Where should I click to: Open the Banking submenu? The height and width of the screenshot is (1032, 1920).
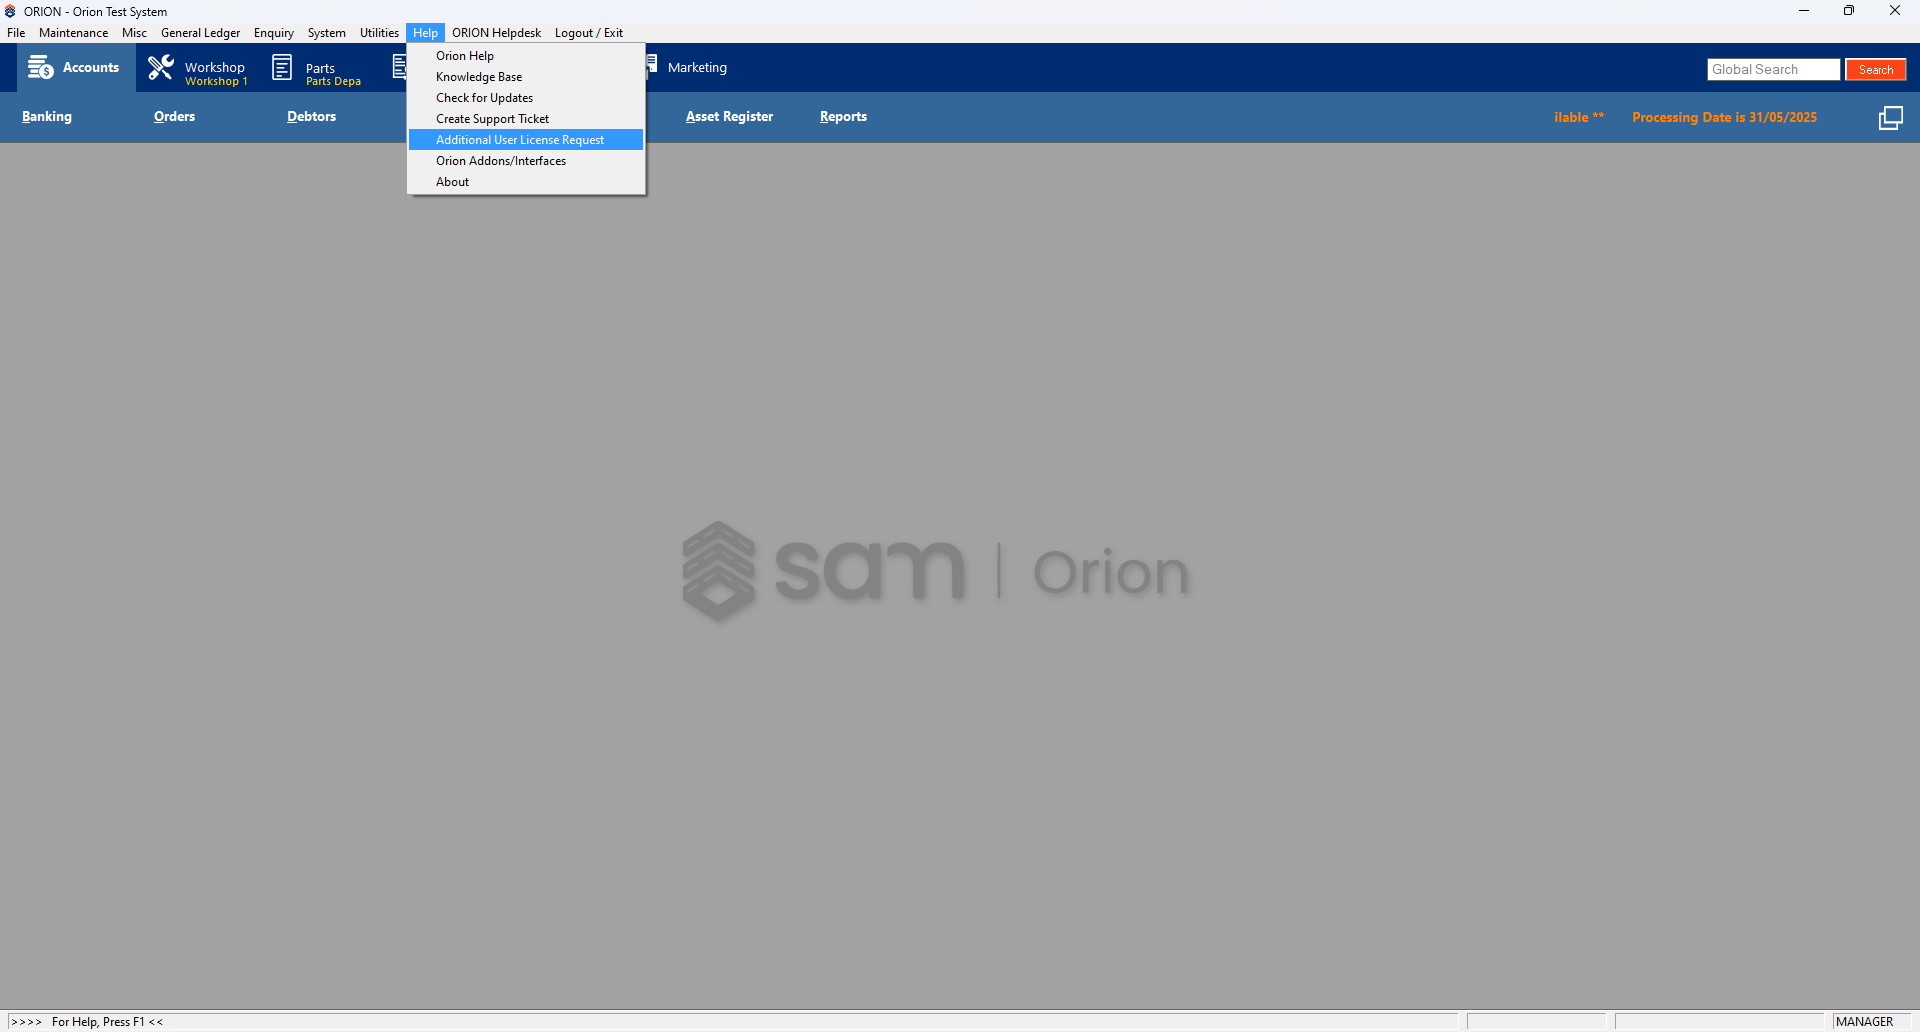pyautogui.click(x=47, y=116)
